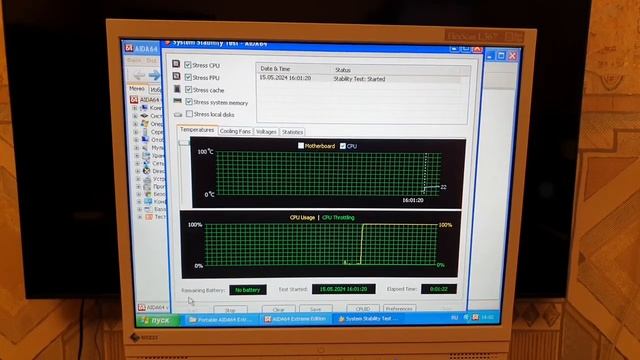Click the Системная плата motherboard icon in tree
This screenshot has width=640, height=360.
[144, 116]
